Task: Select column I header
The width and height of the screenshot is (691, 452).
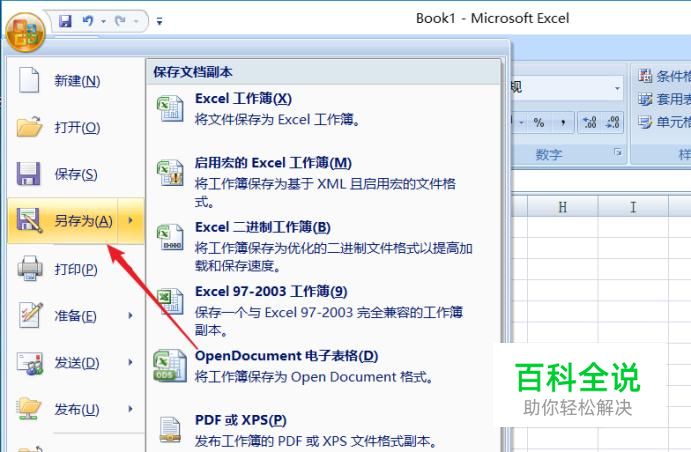Action: tap(633, 207)
